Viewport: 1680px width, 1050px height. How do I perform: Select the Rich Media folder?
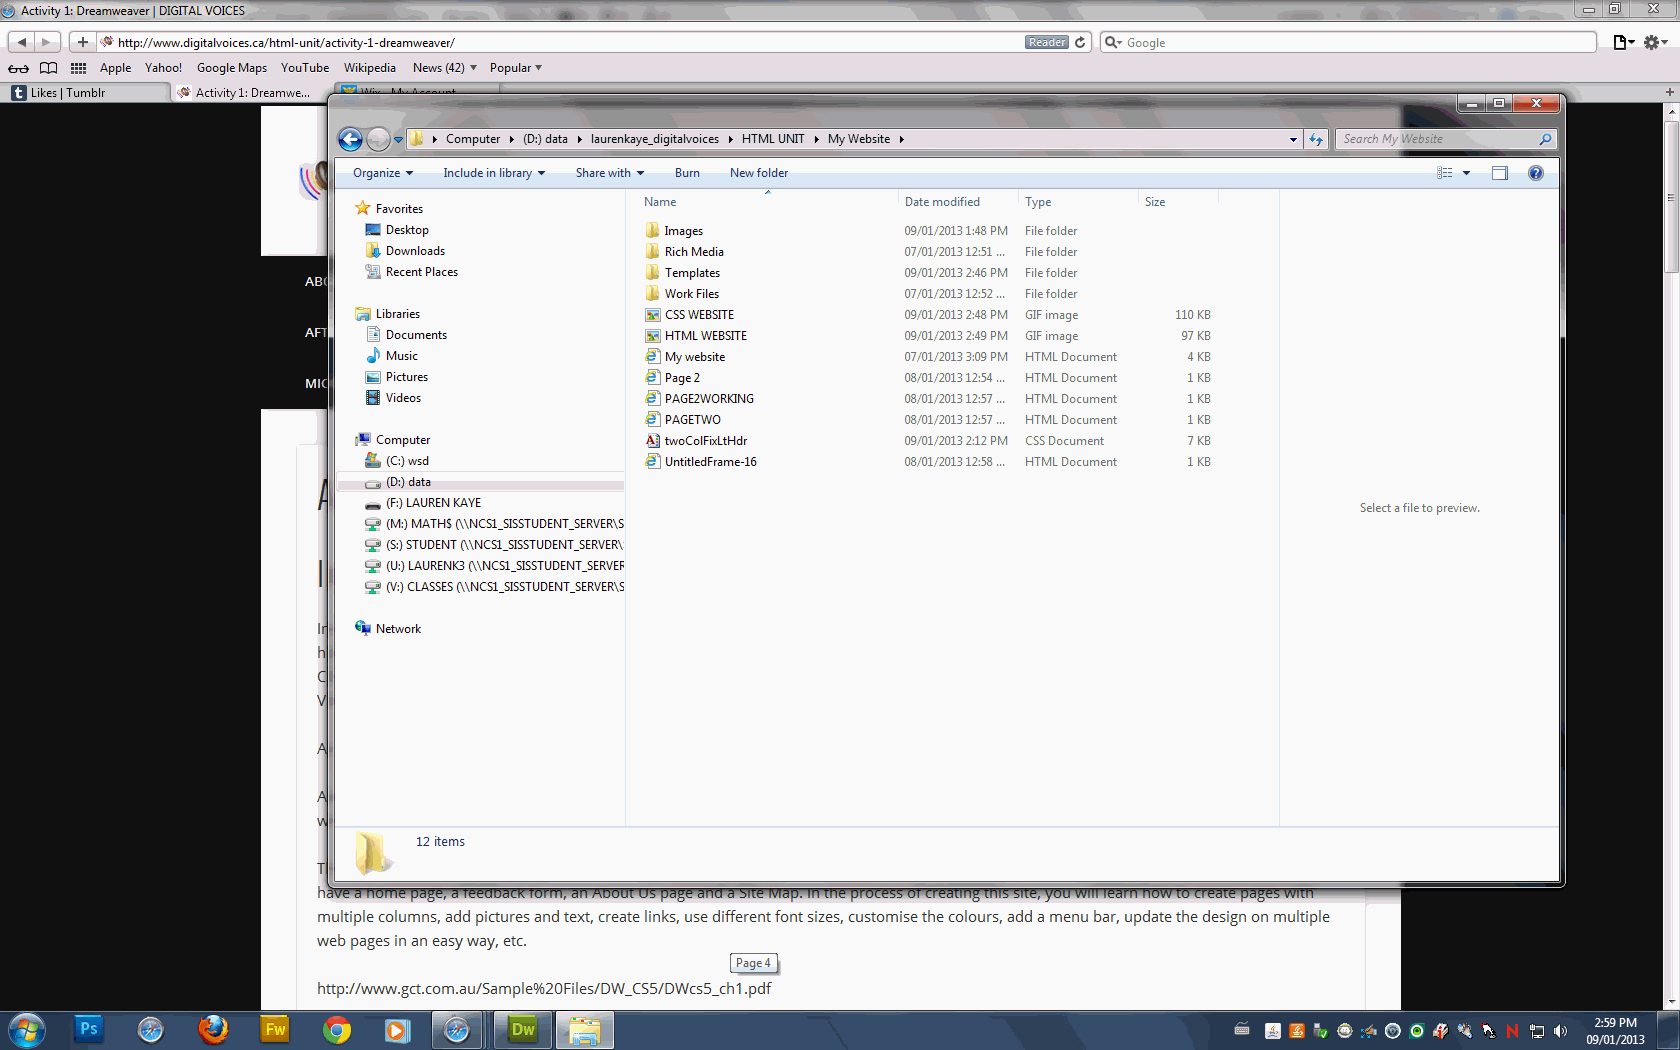694,252
